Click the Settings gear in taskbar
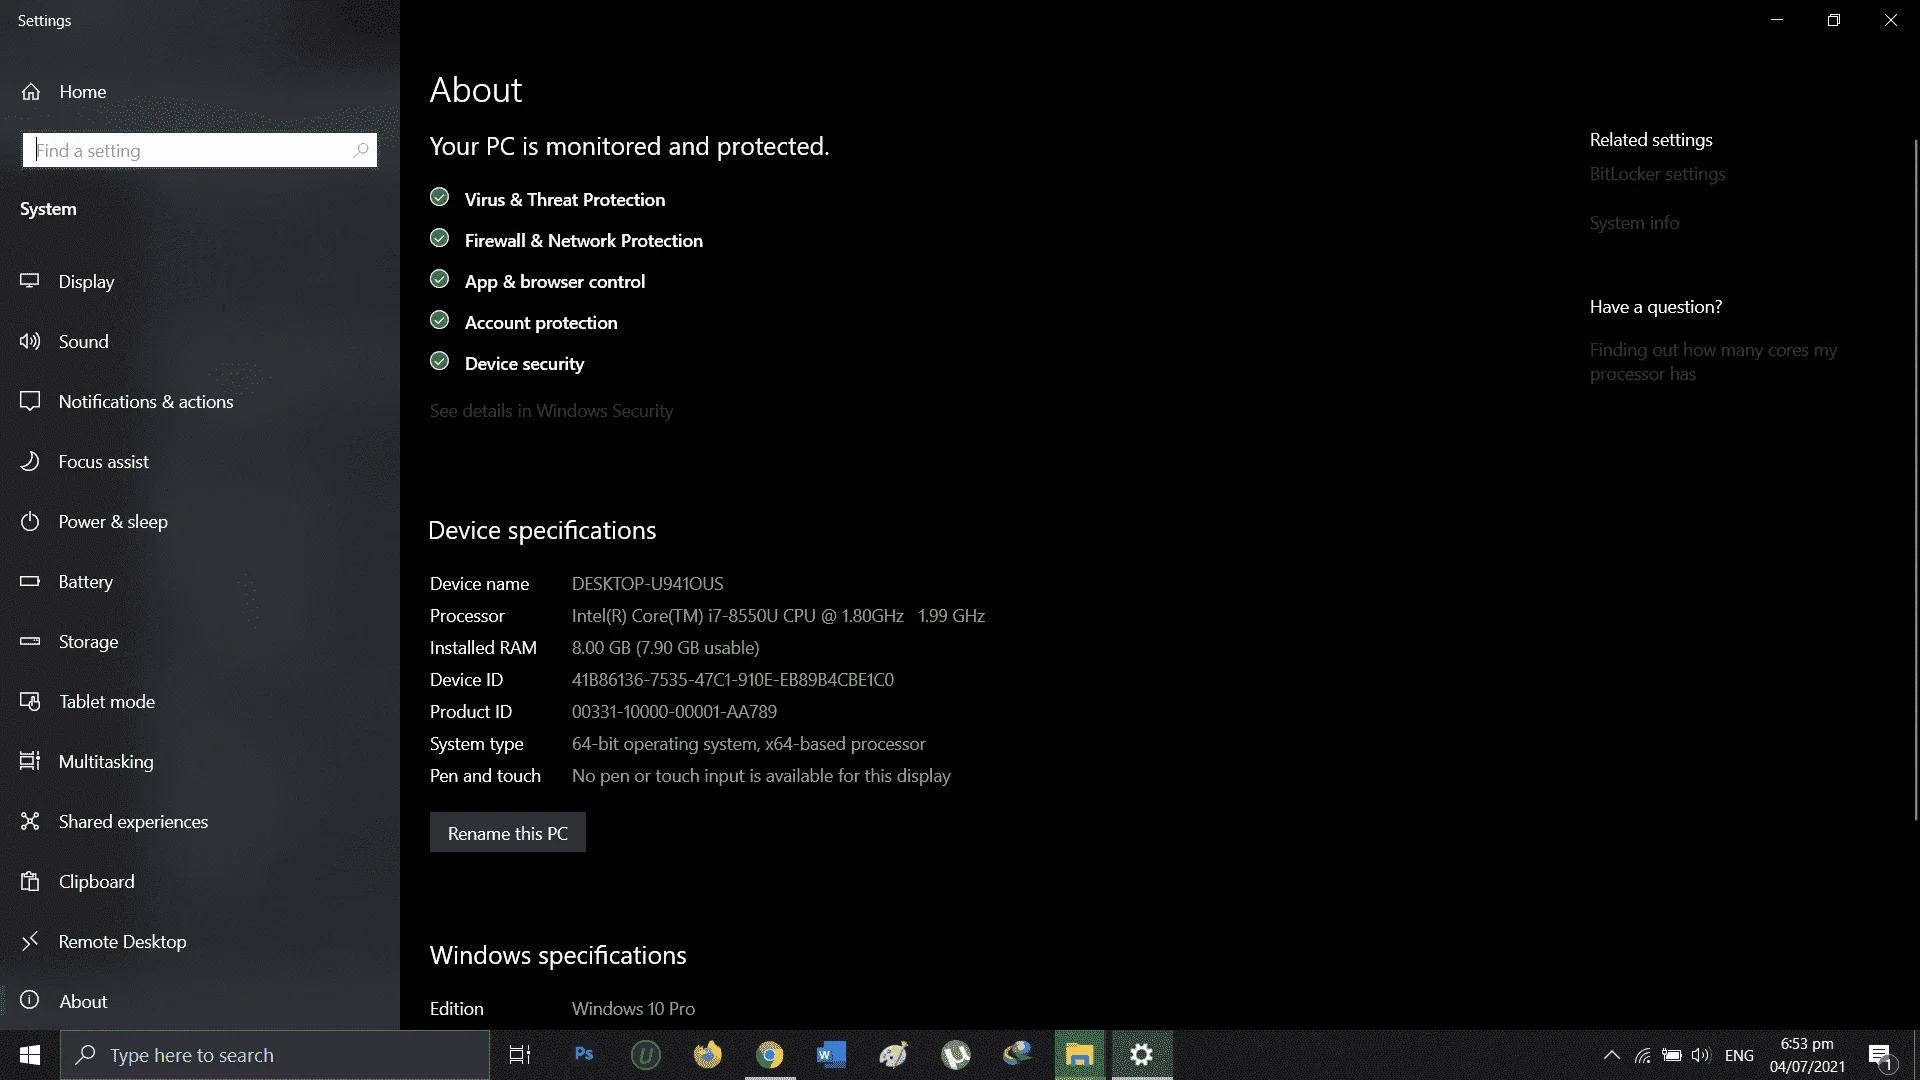 point(1142,1055)
